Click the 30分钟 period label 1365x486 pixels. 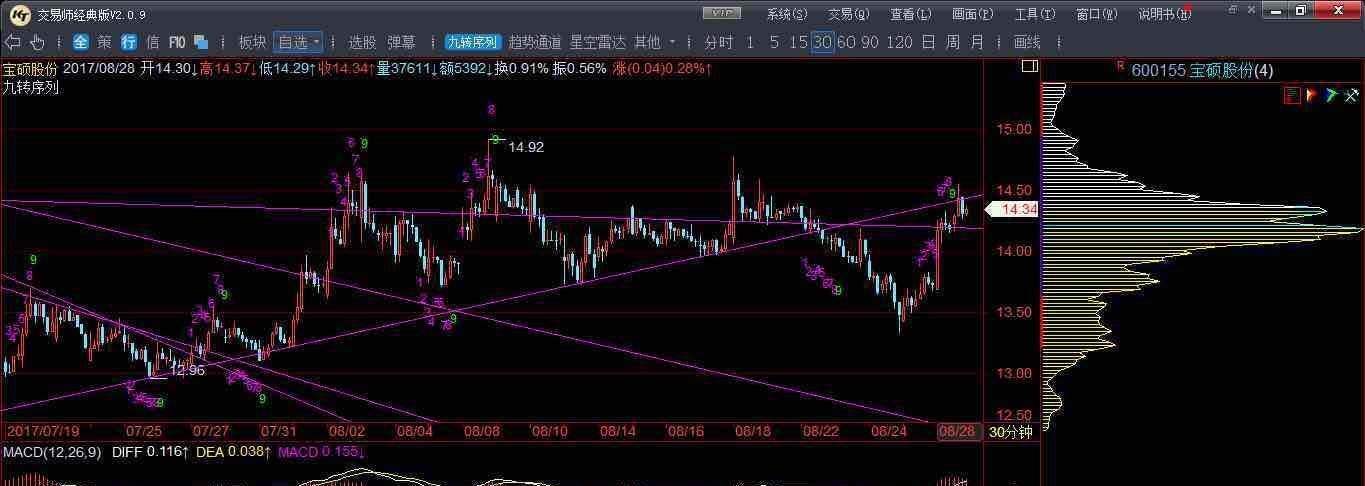(1010, 432)
